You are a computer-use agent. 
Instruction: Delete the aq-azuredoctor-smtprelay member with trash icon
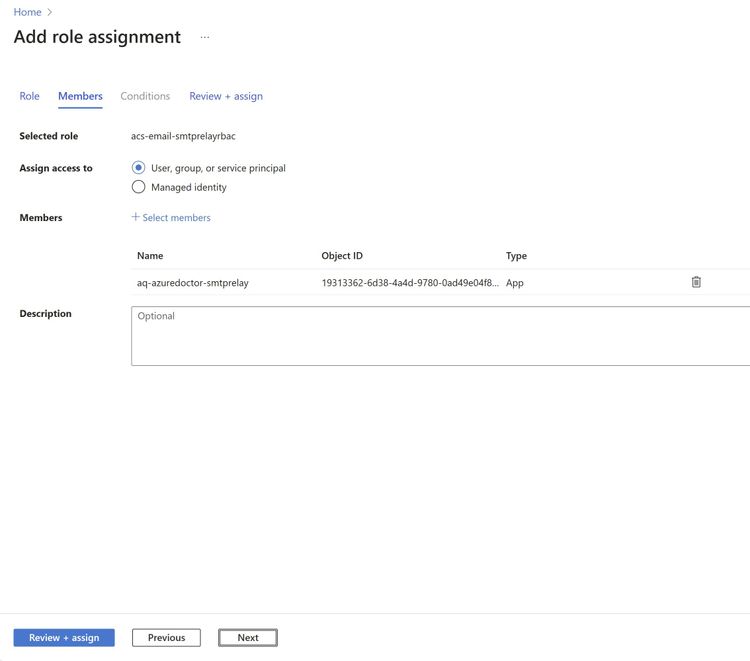click(x=696, y=282)
